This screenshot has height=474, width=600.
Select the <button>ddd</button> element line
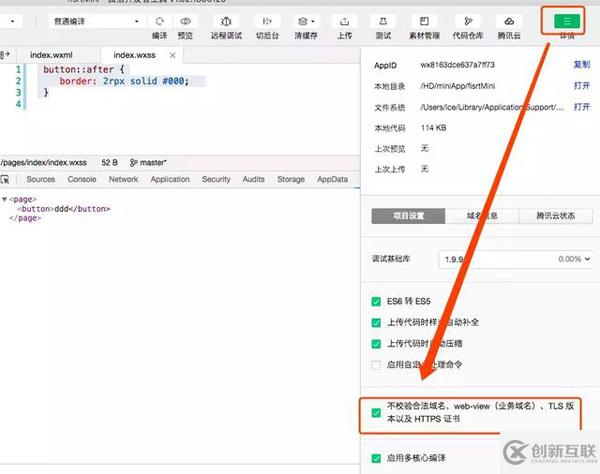[64, 209]
